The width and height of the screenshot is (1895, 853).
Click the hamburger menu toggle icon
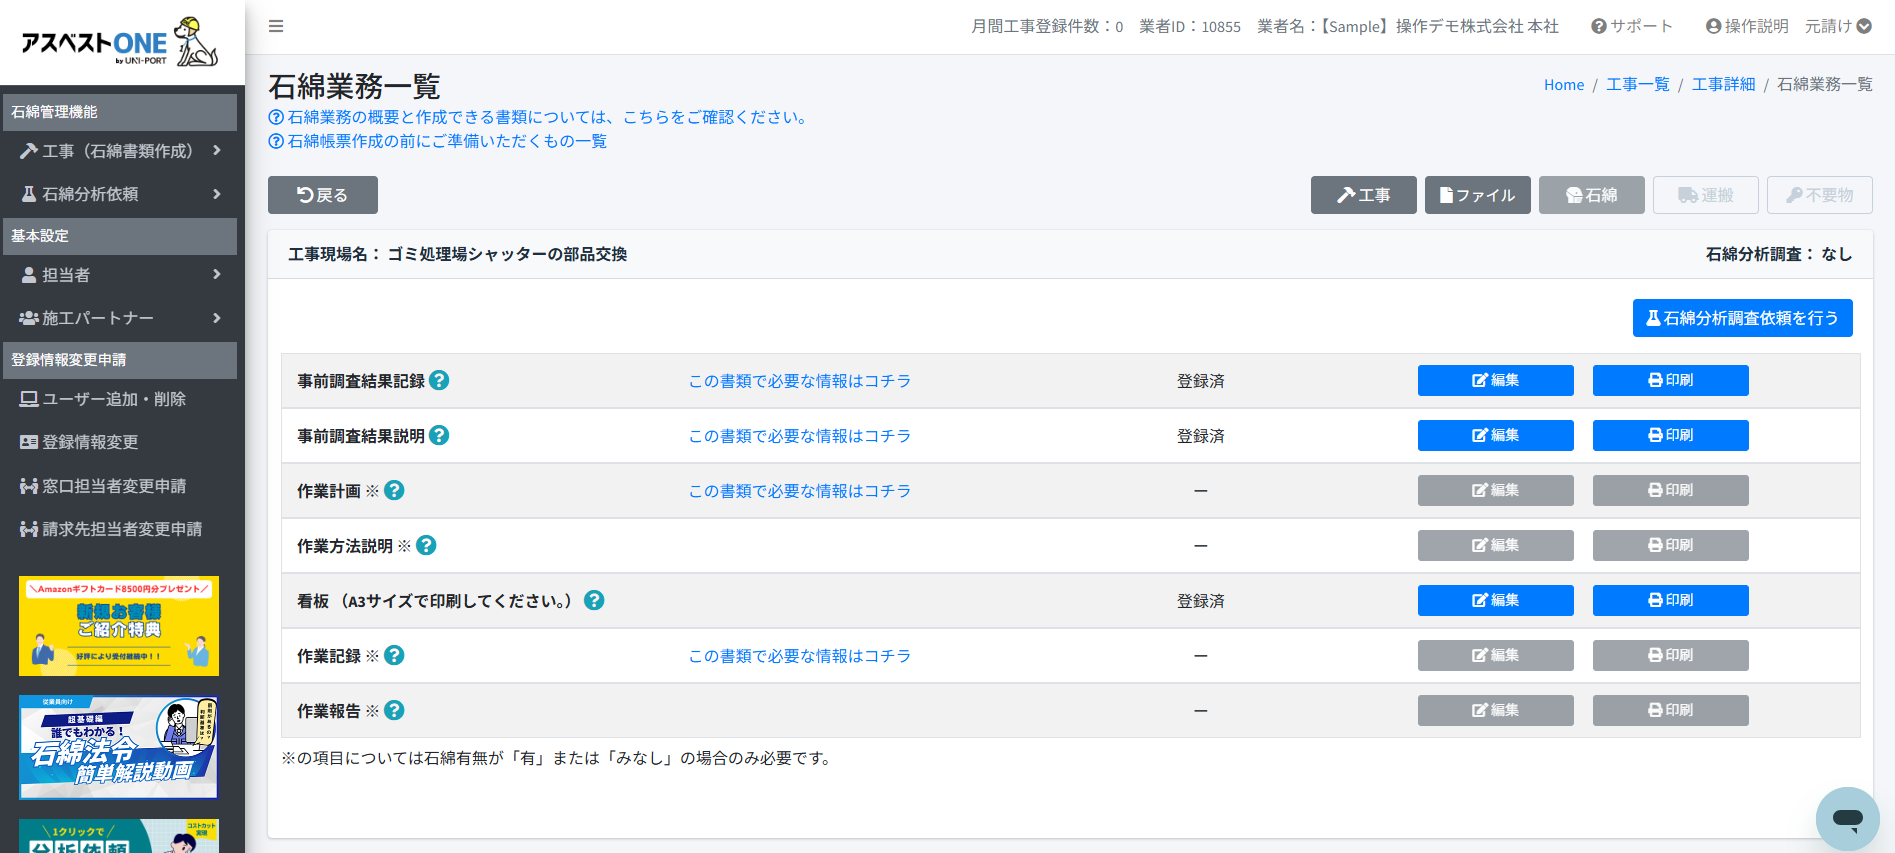[276, 26]
